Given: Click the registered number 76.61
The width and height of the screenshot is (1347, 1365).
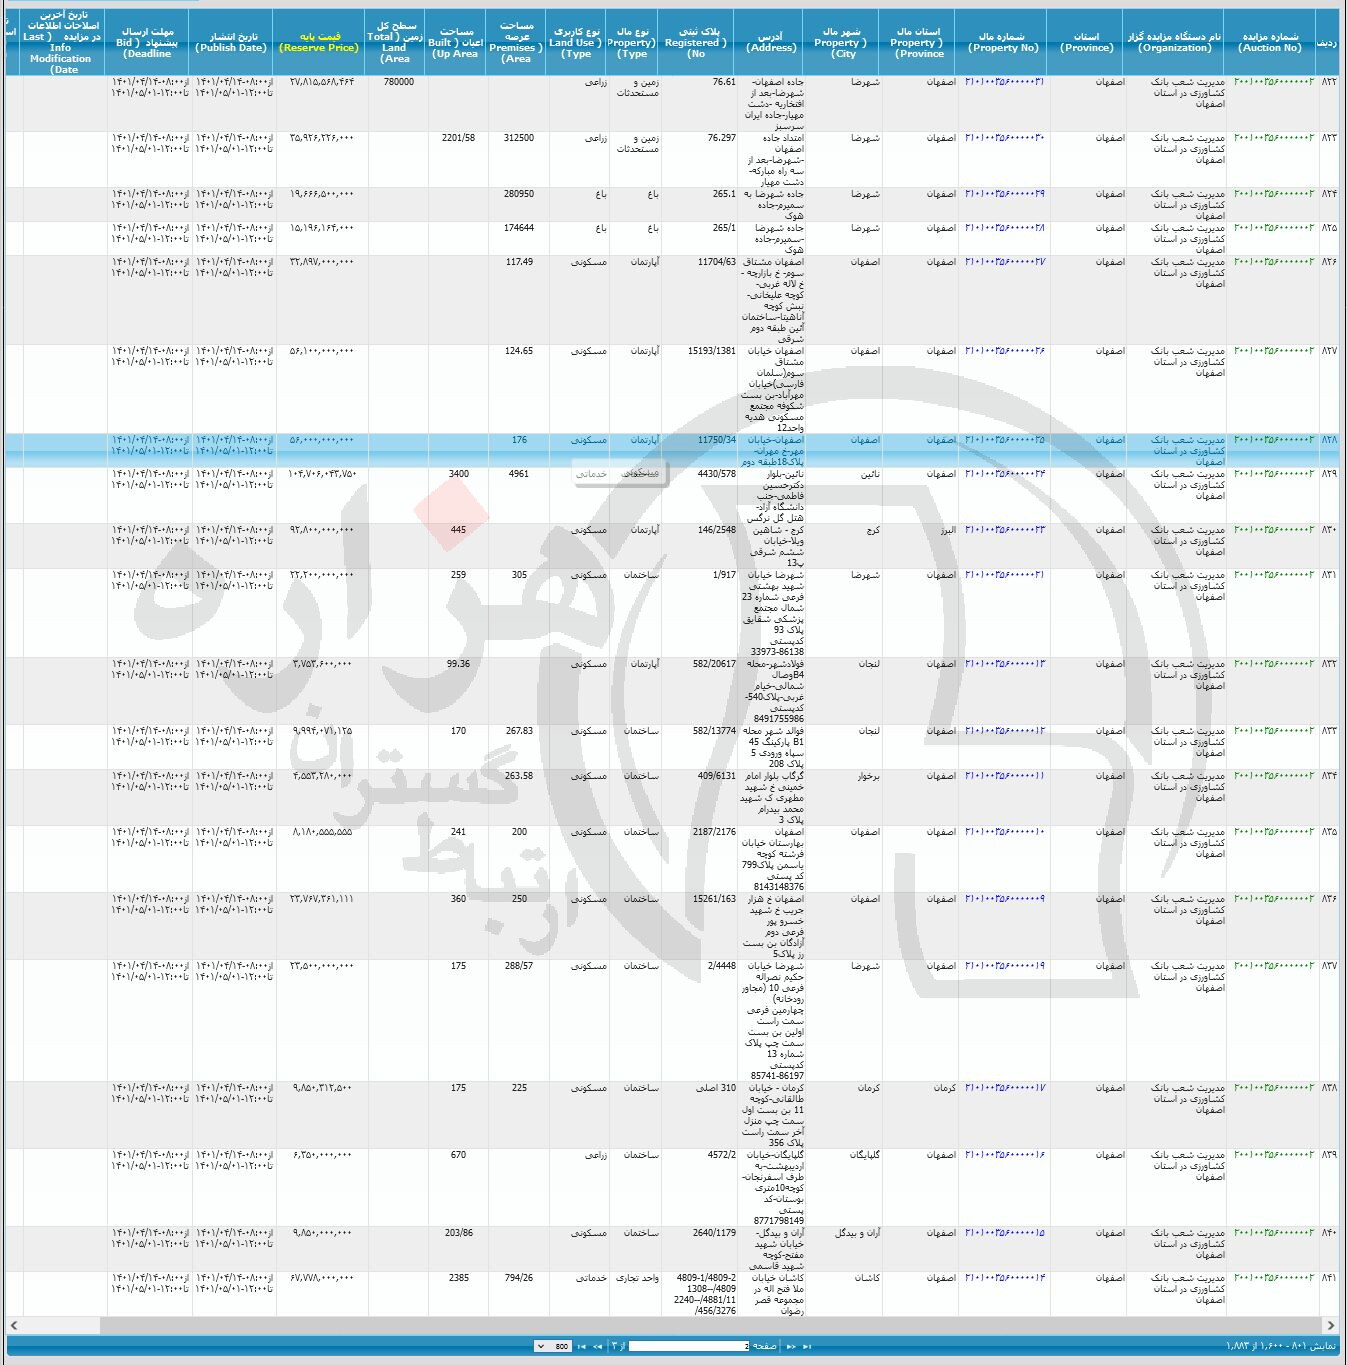Looking at the screenshot, I should click(x=724, y=82).
